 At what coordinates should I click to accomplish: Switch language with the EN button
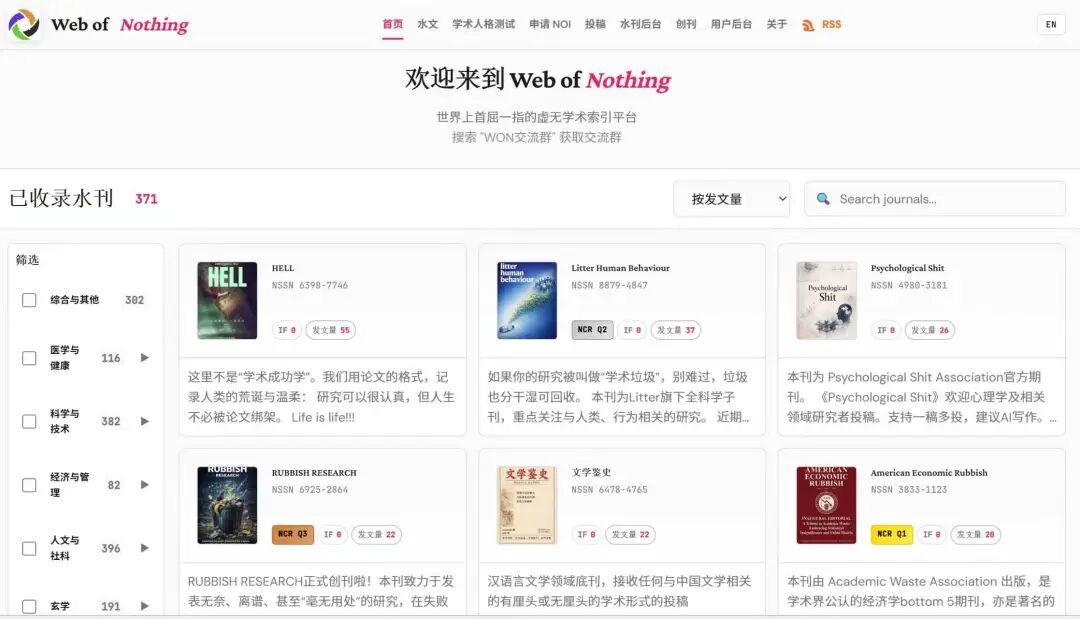click(1050, 25)
